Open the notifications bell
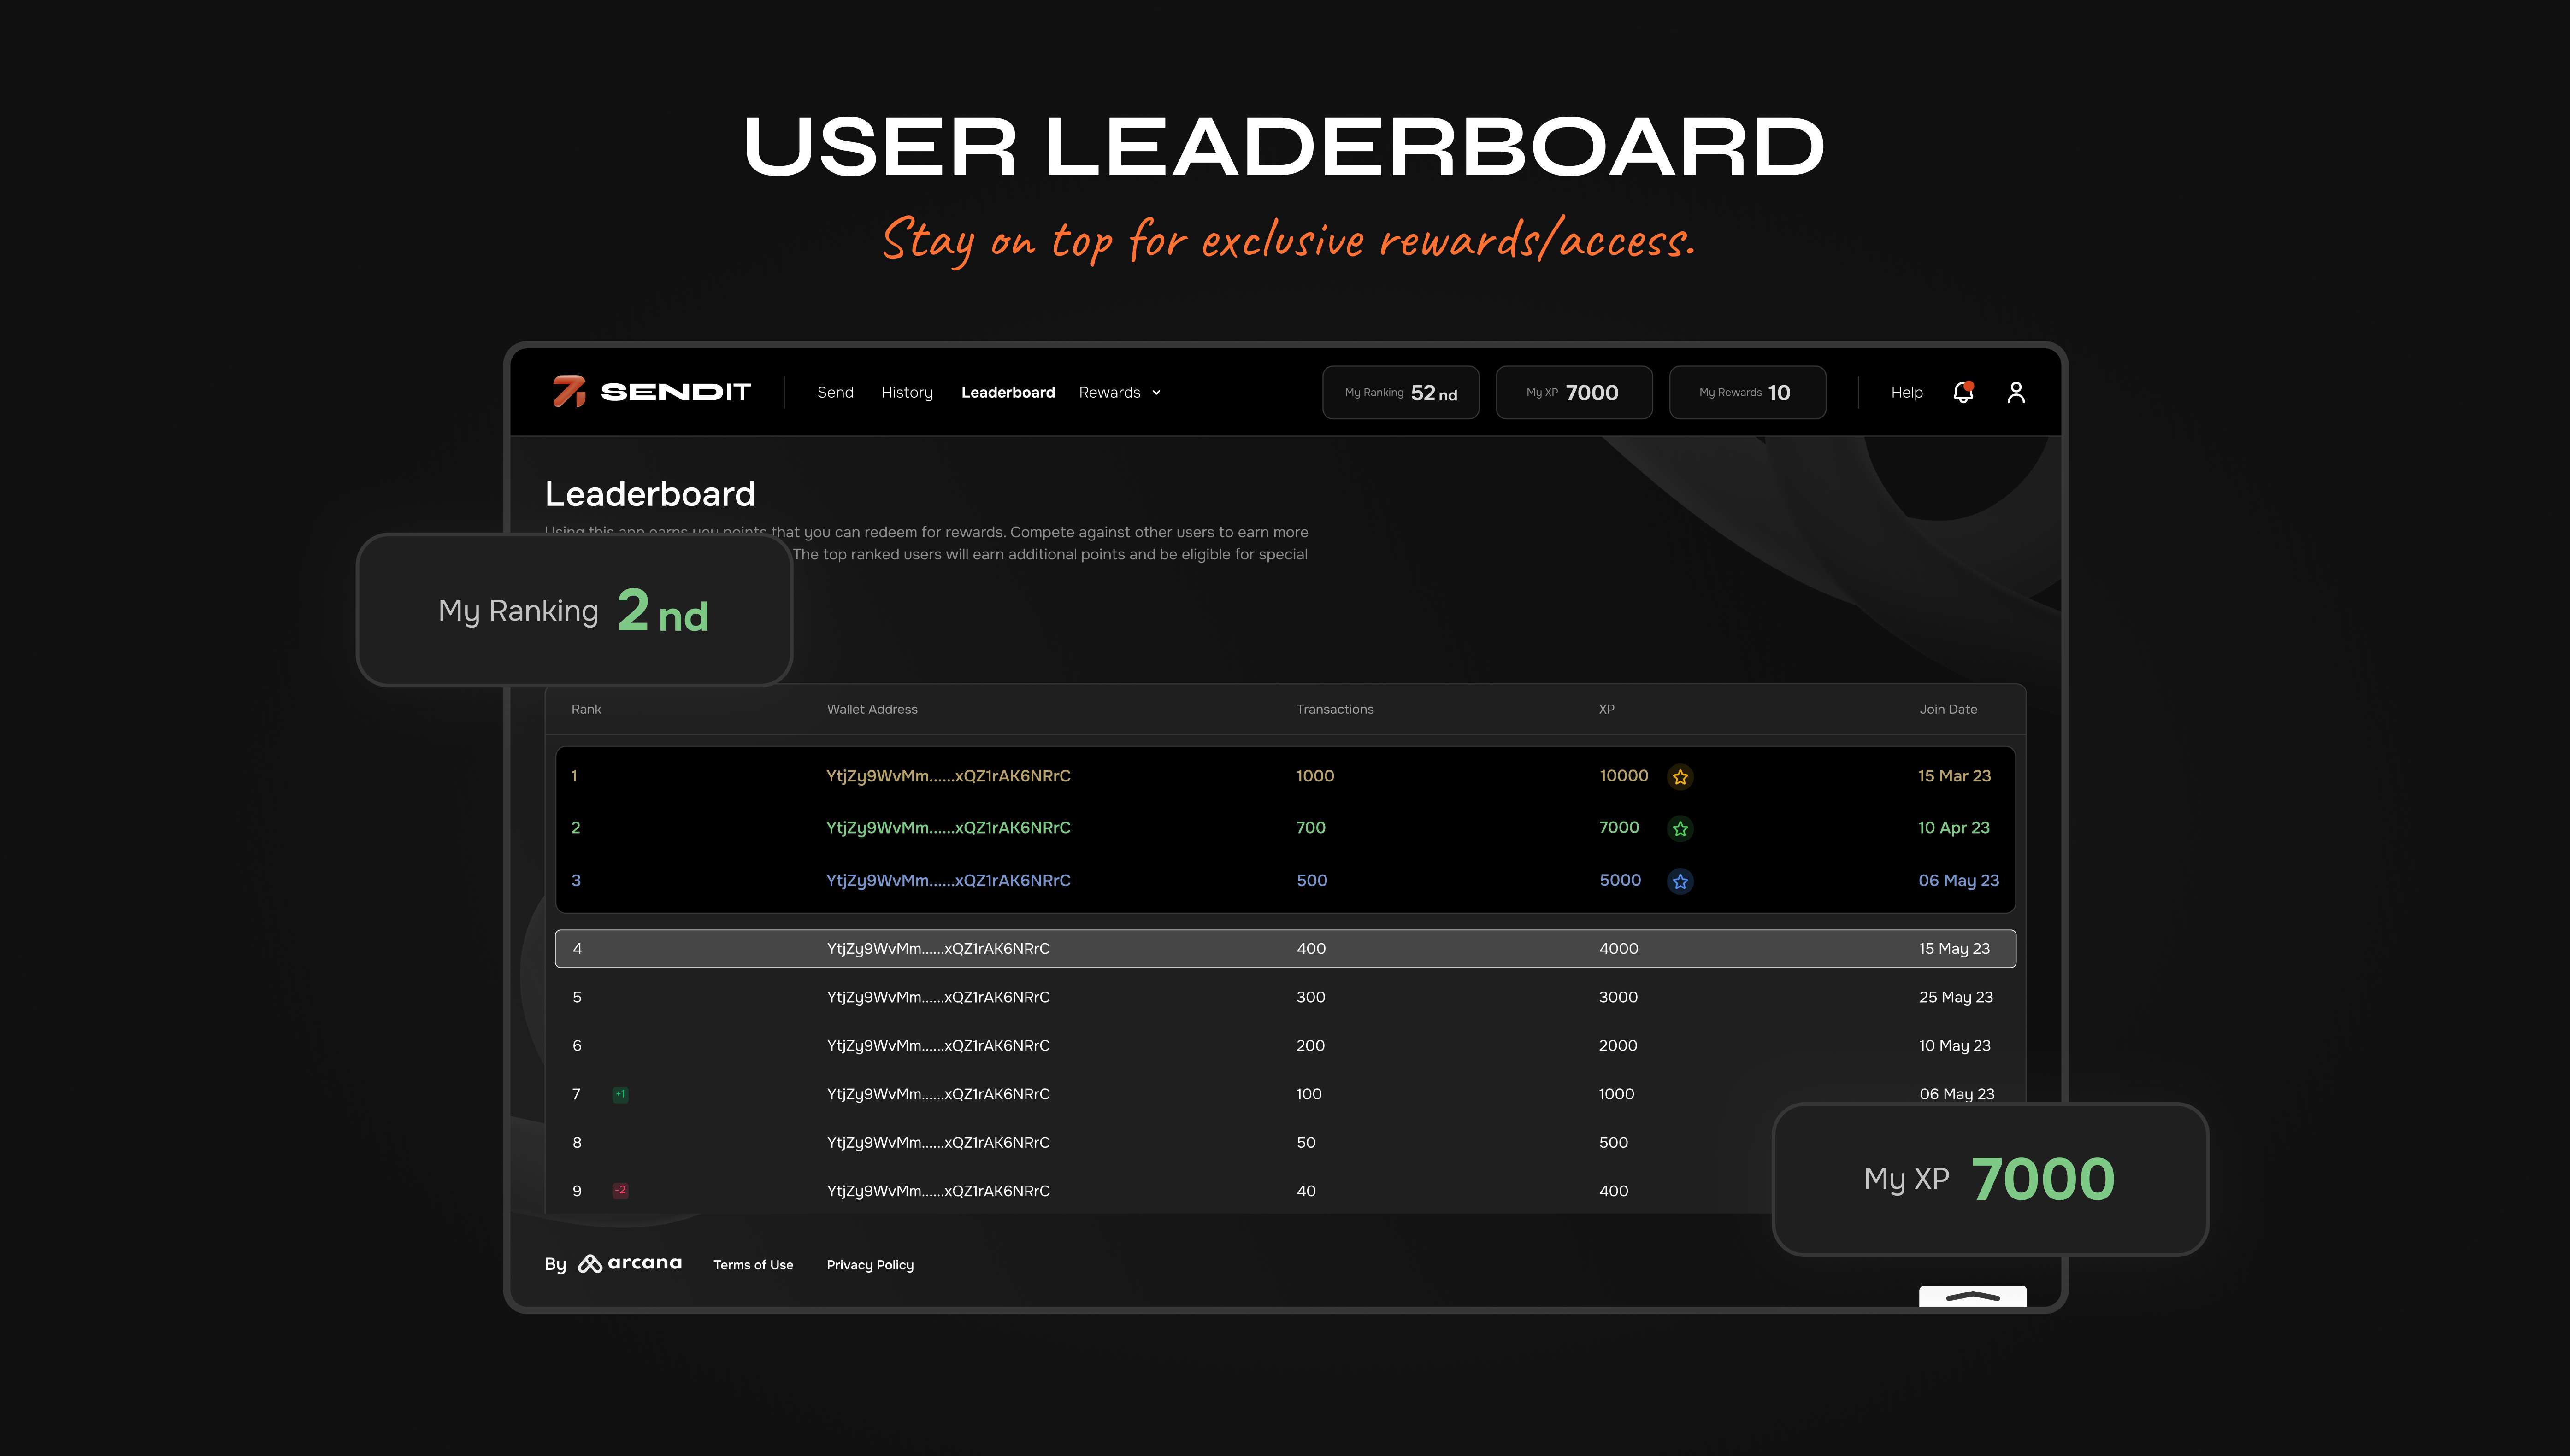Viewport: 2570px width, 1456px height. click(1963, 392)
